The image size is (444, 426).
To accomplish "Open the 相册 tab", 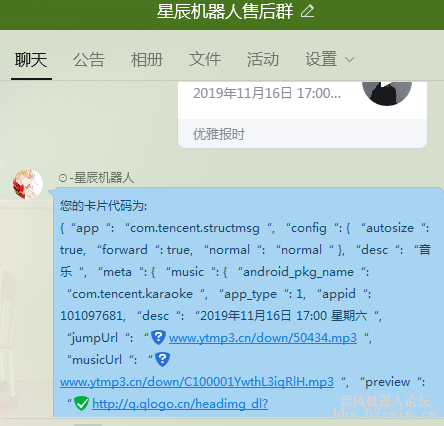I will [147, 60].
